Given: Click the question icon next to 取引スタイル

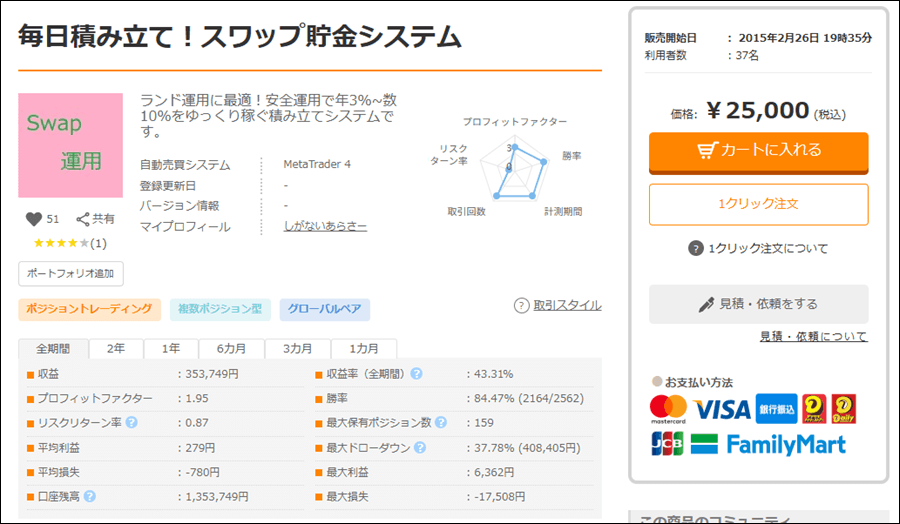Looking at the screenshot, I should (521, 306).
